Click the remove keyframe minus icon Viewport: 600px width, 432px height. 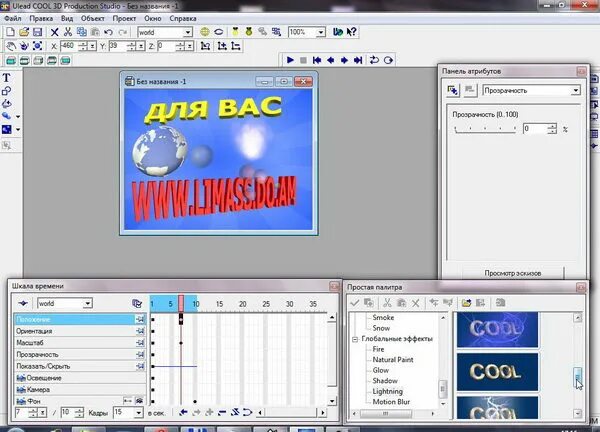(x=222, y=412)
